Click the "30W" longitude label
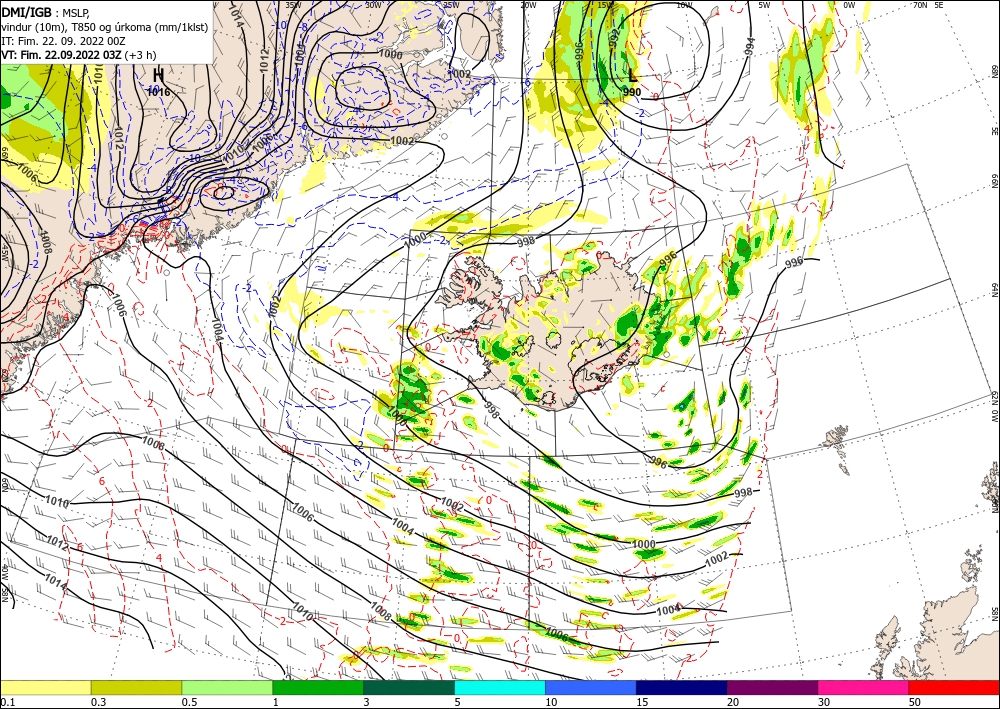 pos(373,4)
